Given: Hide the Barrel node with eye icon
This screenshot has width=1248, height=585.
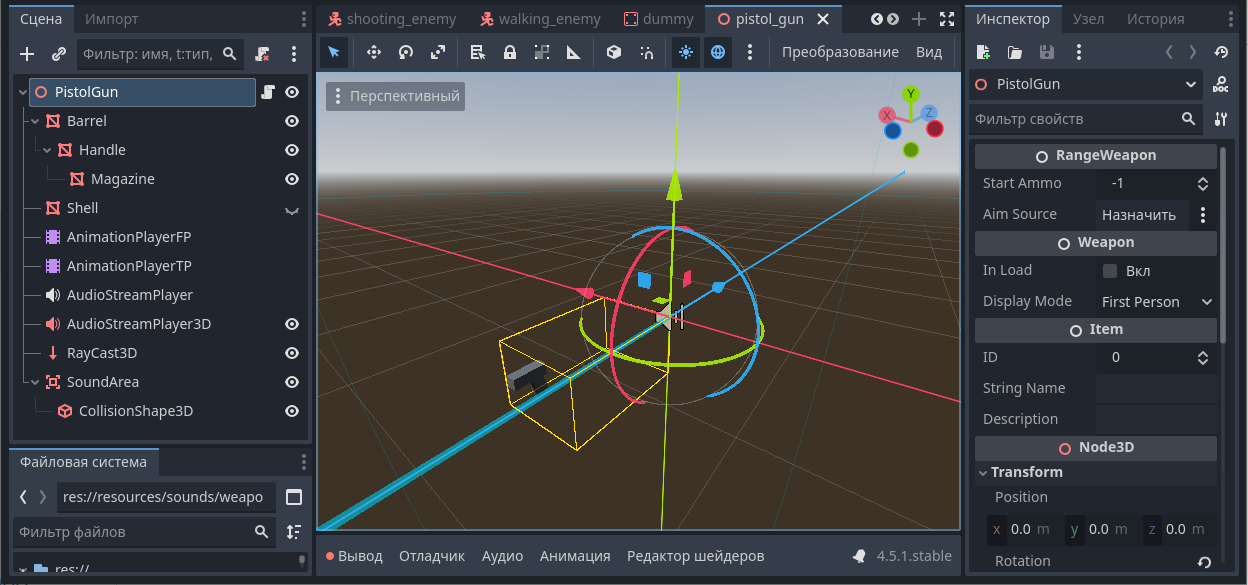Looking at the screenshot, I should 292,121.
